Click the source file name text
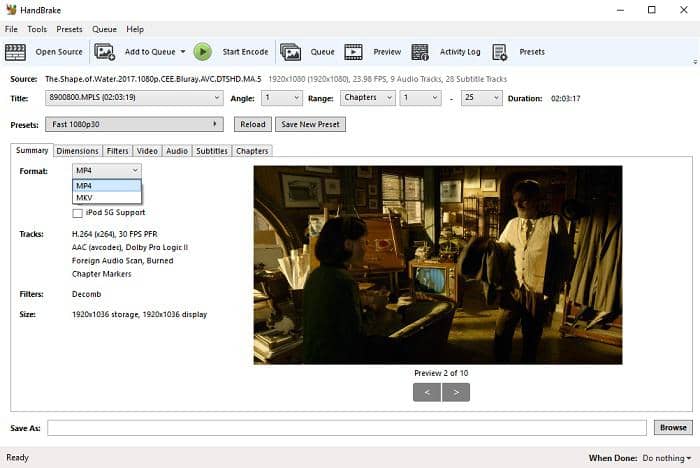 153,79
